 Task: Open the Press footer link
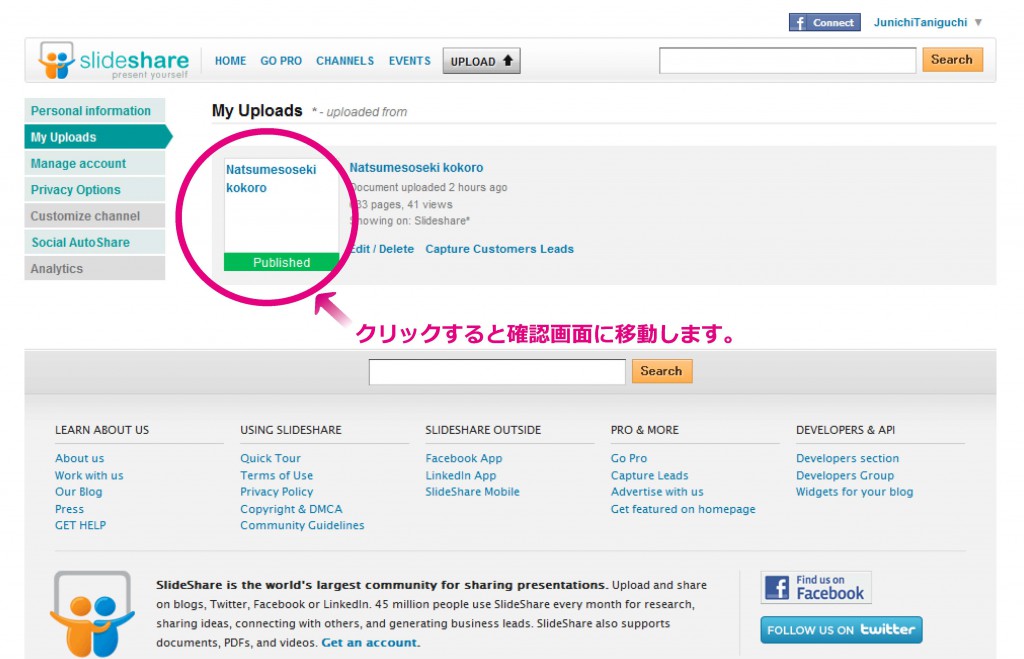pos(69,509)
